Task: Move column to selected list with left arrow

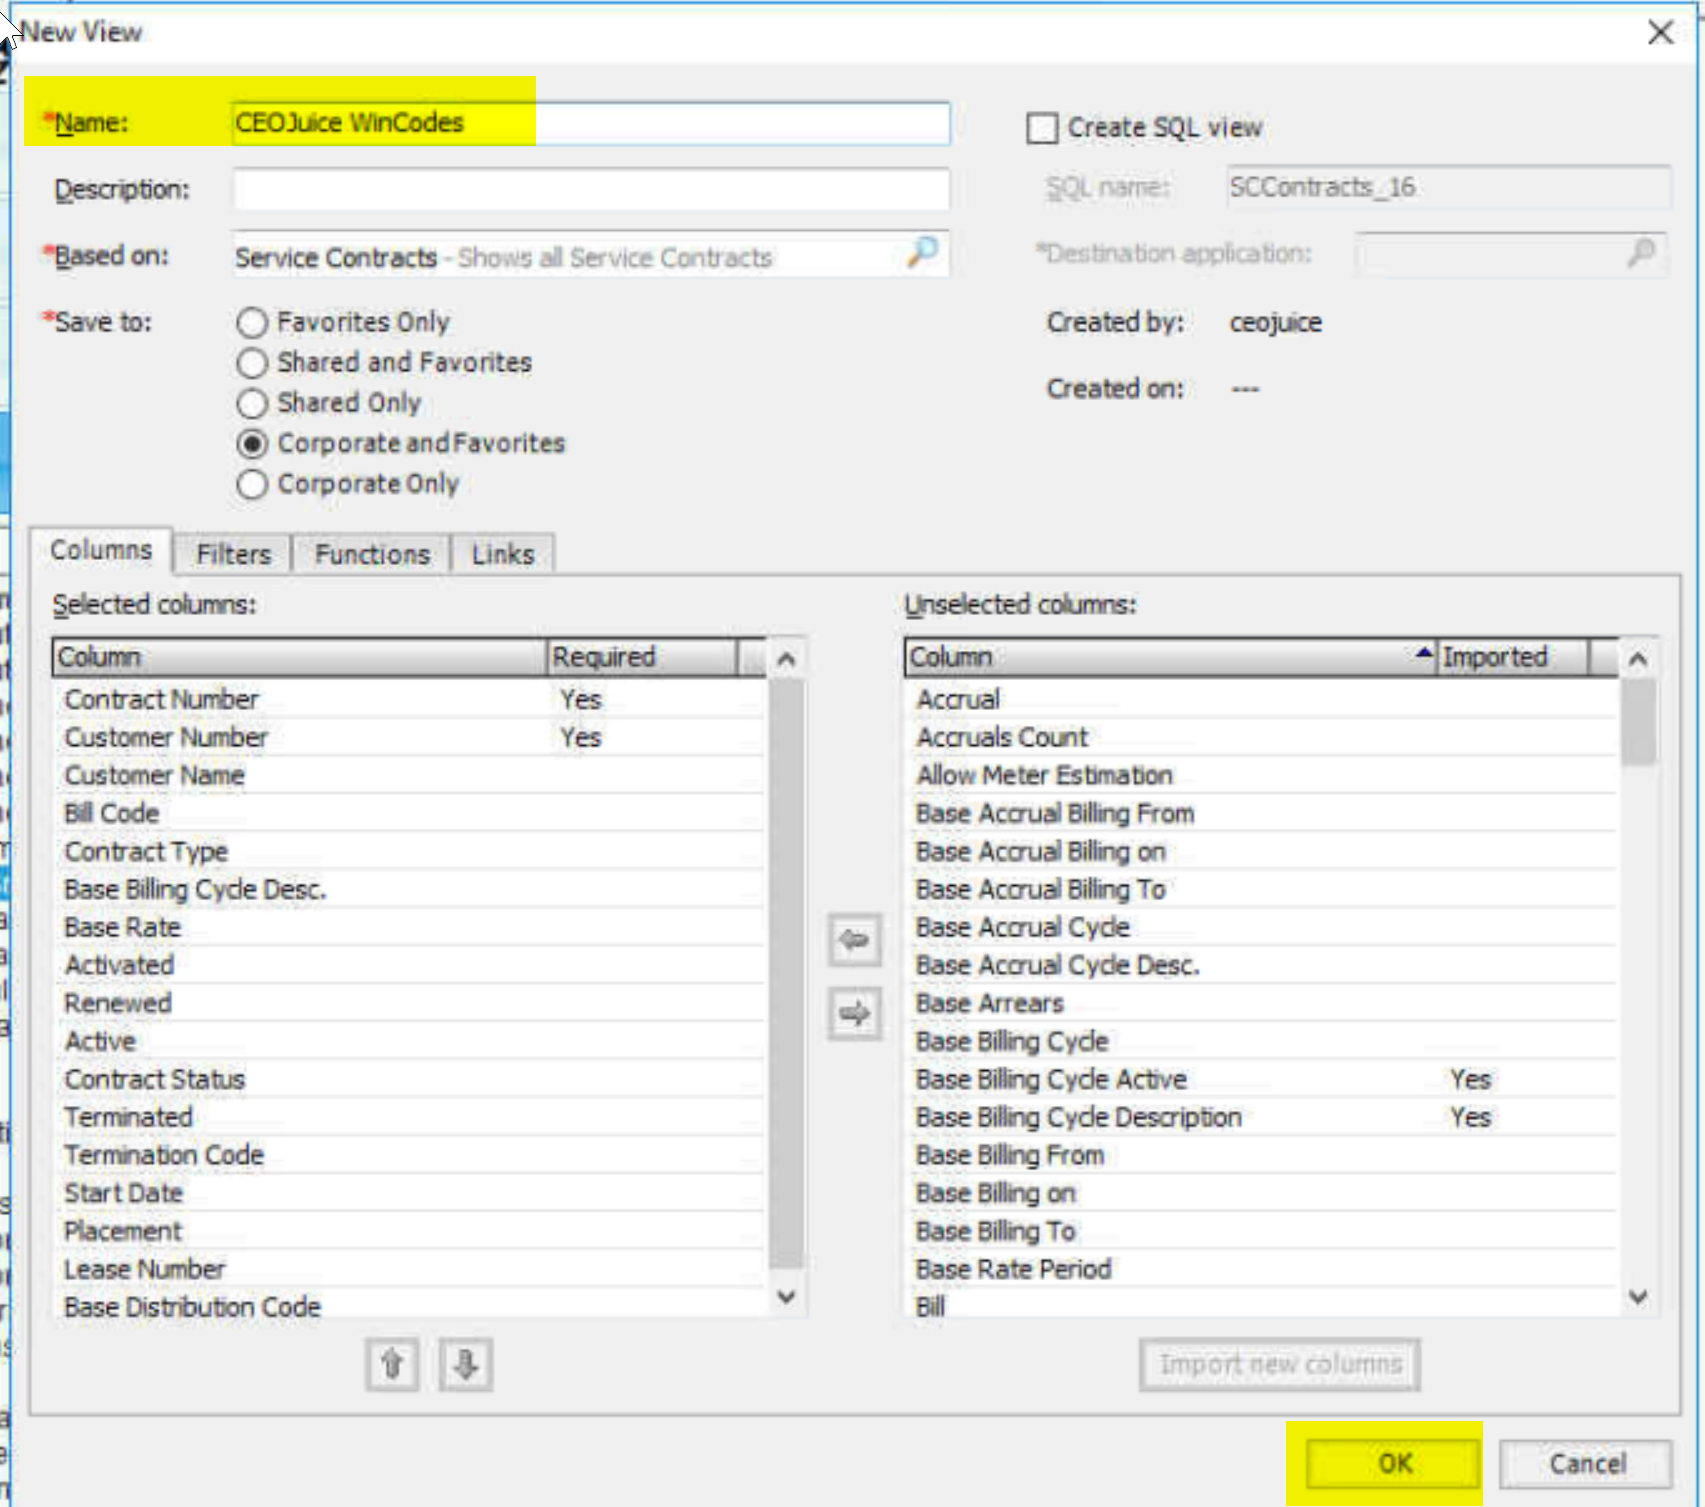Action: coord(854,940)
